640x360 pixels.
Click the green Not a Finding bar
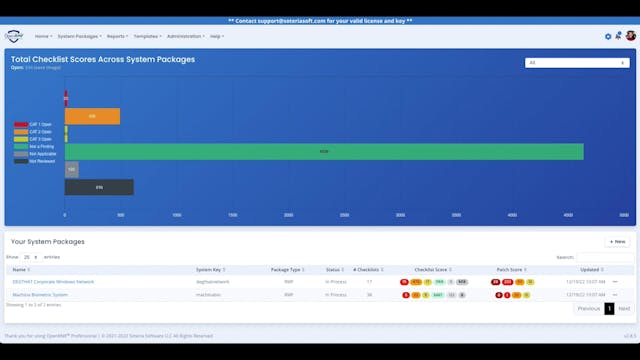click(324, 151)
